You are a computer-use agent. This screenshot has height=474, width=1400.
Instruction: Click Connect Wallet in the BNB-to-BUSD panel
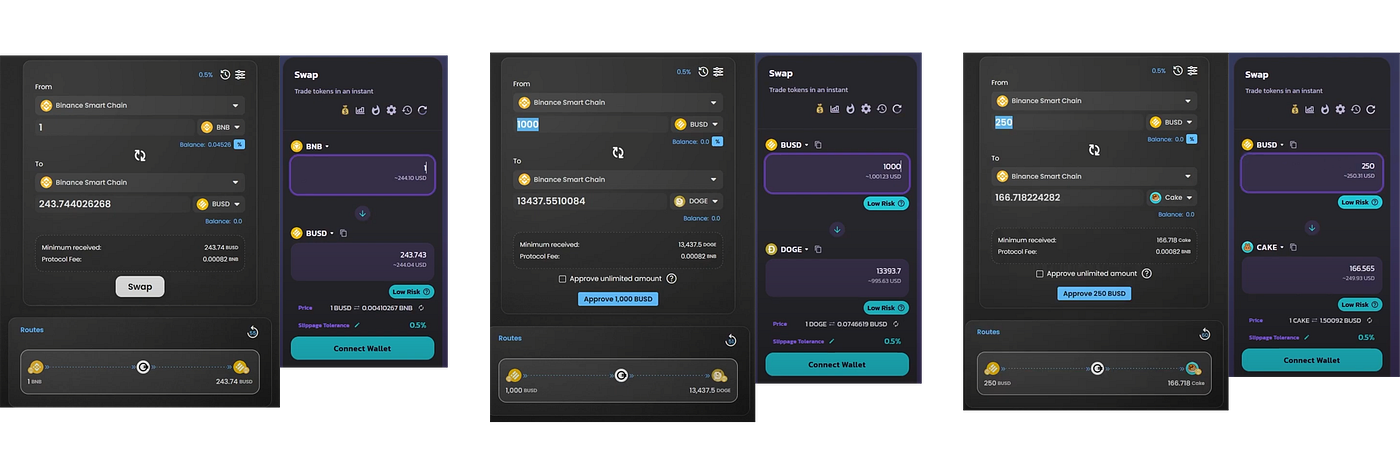click(x=362, y=348)
